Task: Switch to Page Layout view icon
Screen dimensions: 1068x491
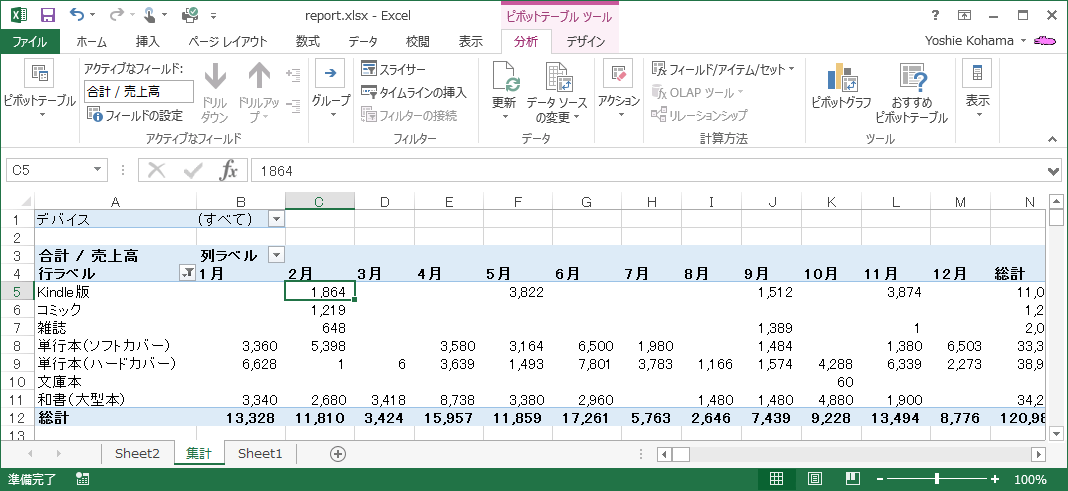Action: [x=815, y=479]
